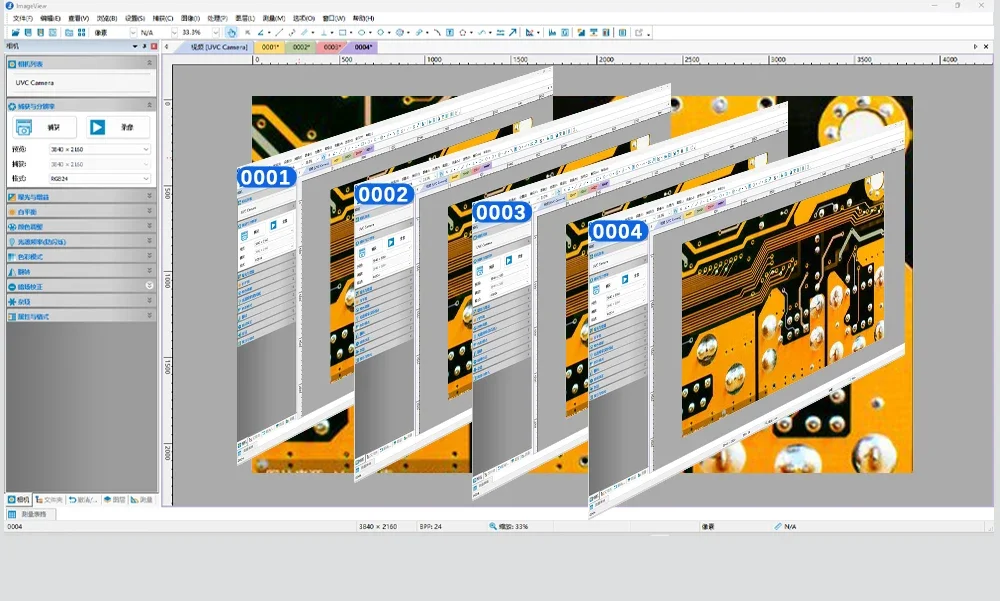The width and height of the screenshot is (1000, 601).
Task: Expand the 白平衡 section
Action: (x=81, y=211)
